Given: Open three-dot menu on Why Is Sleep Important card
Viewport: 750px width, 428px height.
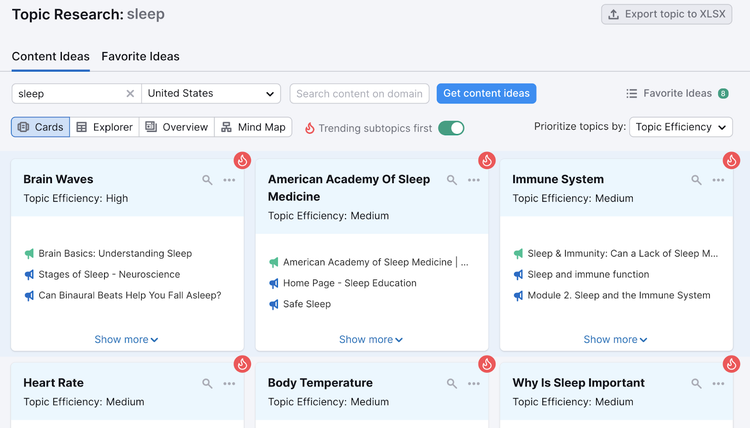Looking at the screenshot, I should coord(718,384).
